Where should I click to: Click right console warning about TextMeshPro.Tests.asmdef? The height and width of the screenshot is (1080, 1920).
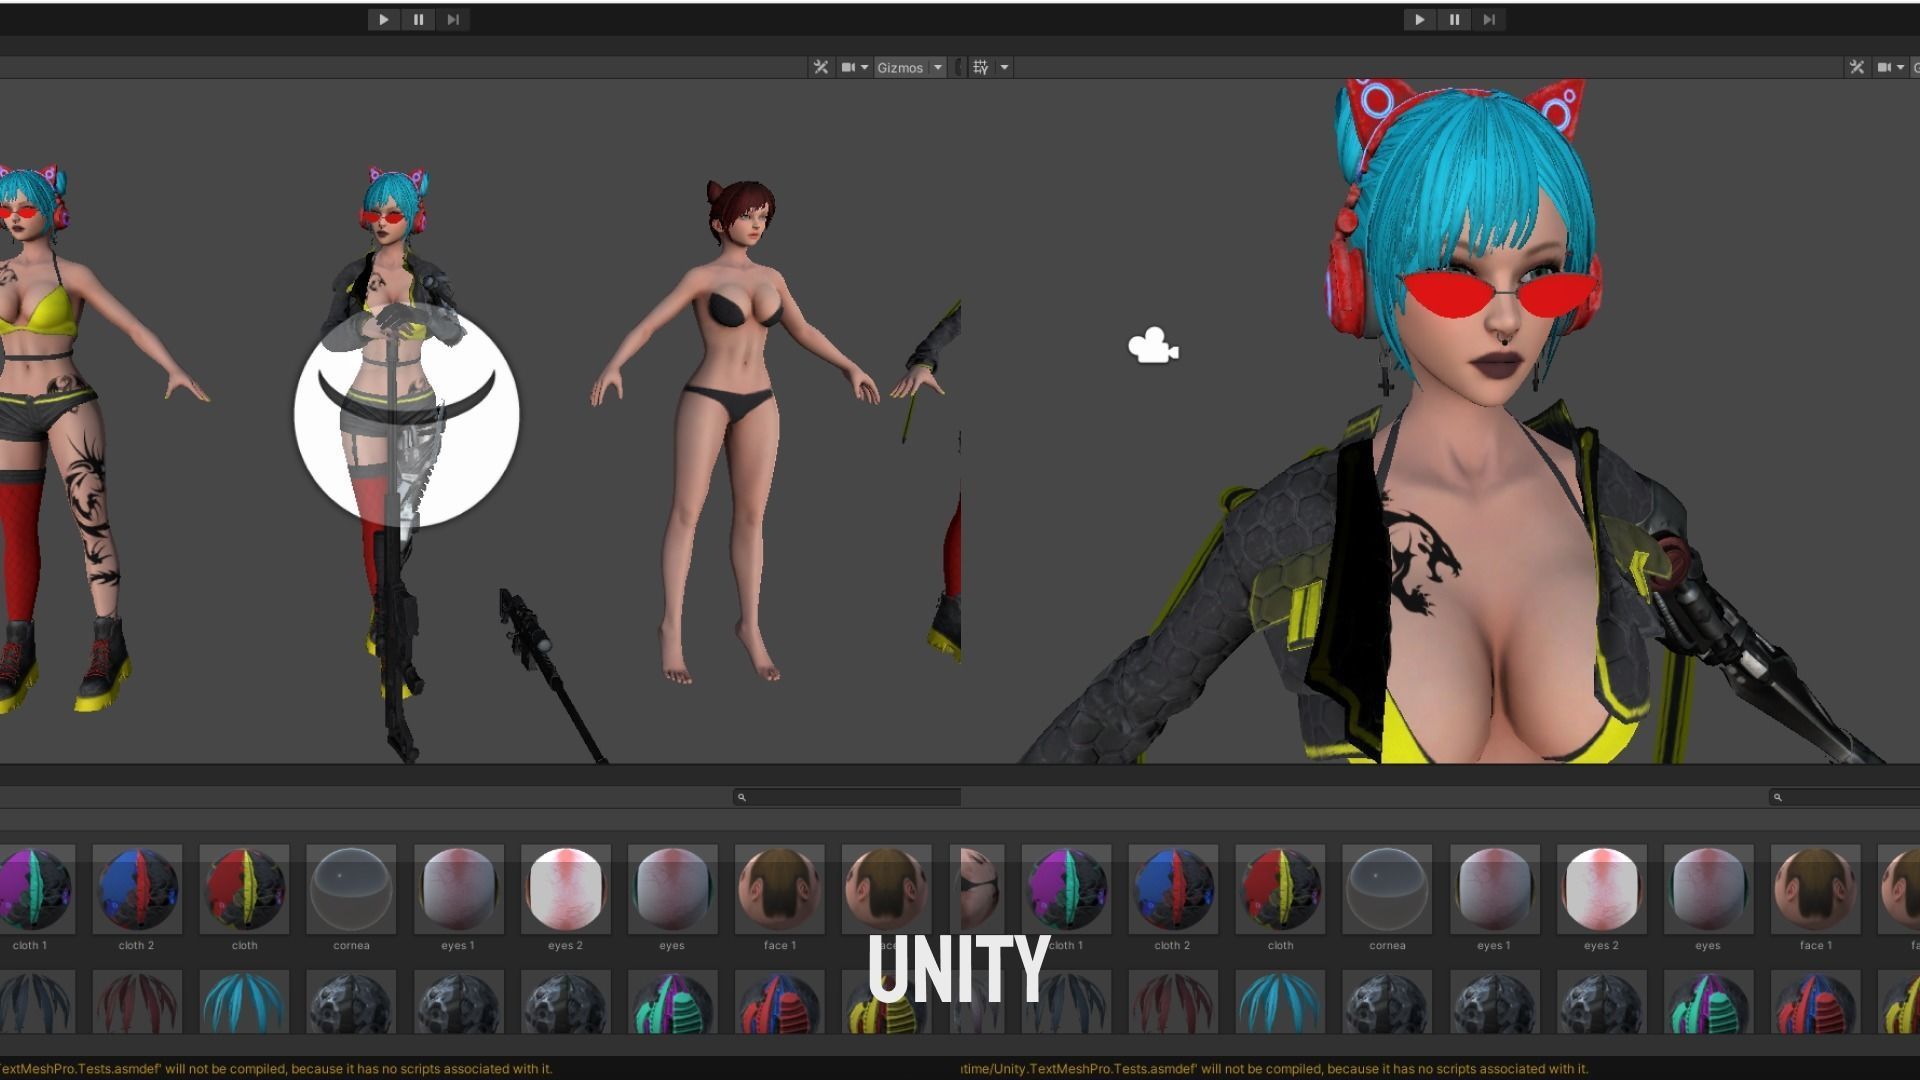1275,1068
